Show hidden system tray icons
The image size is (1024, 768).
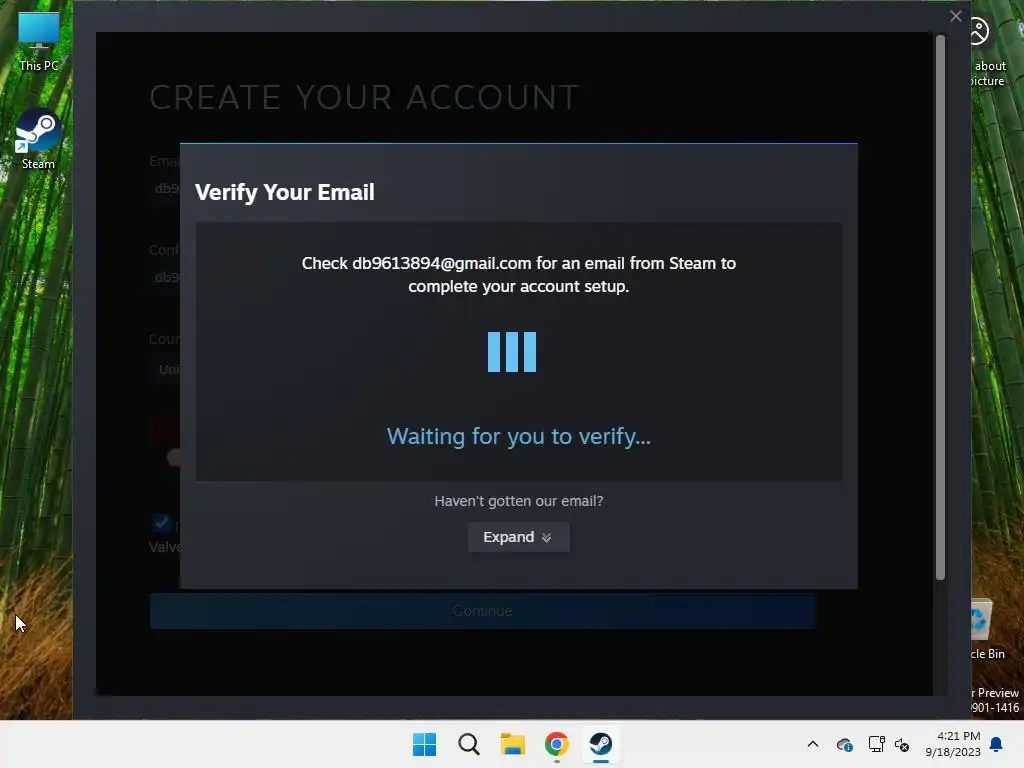point(812,744)
